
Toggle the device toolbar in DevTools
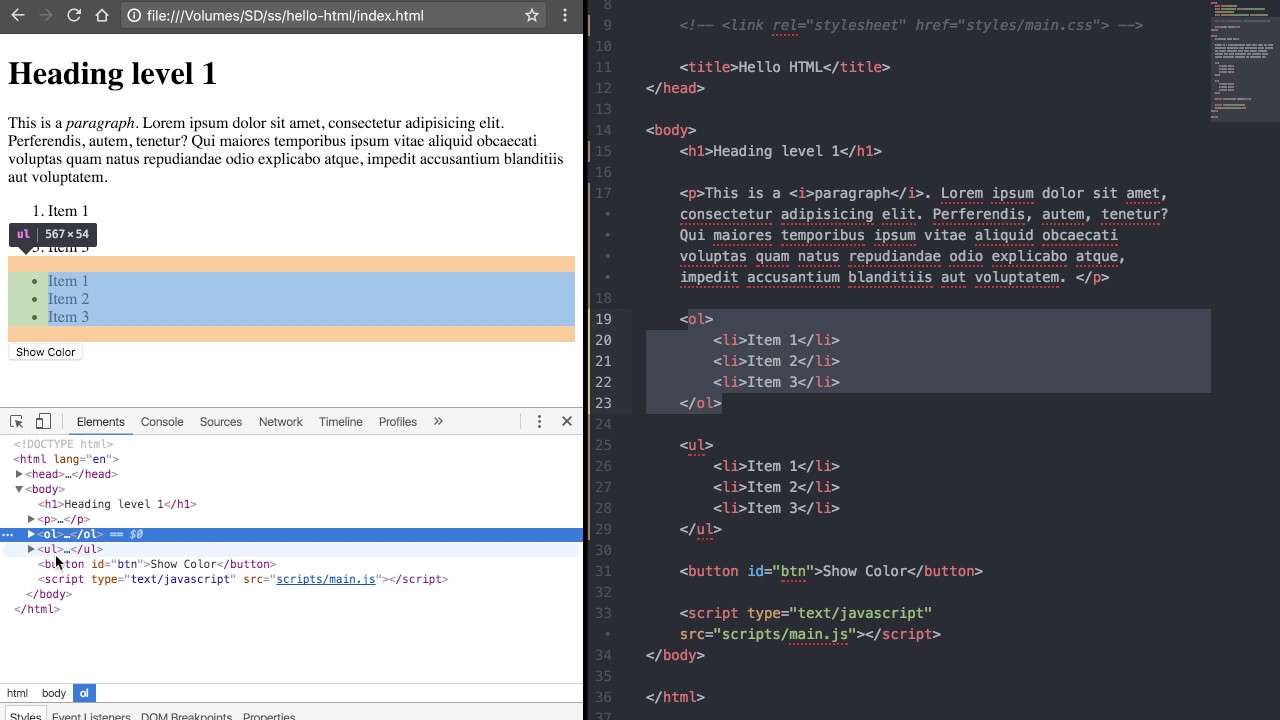[43, 422]
